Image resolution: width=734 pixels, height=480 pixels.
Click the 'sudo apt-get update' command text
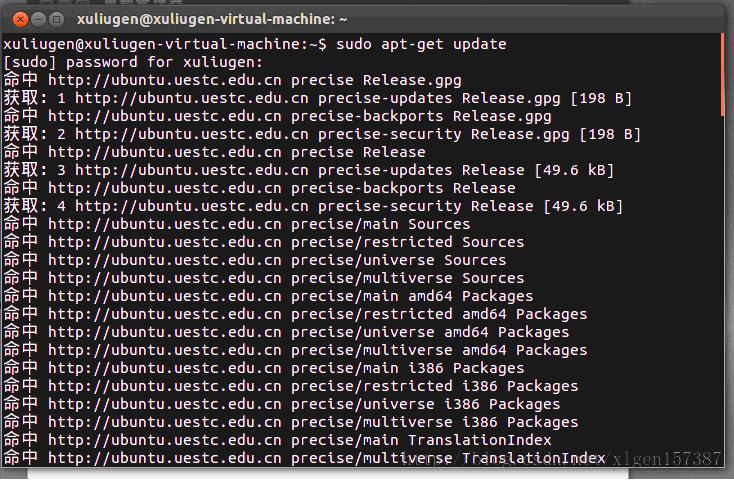421,44
